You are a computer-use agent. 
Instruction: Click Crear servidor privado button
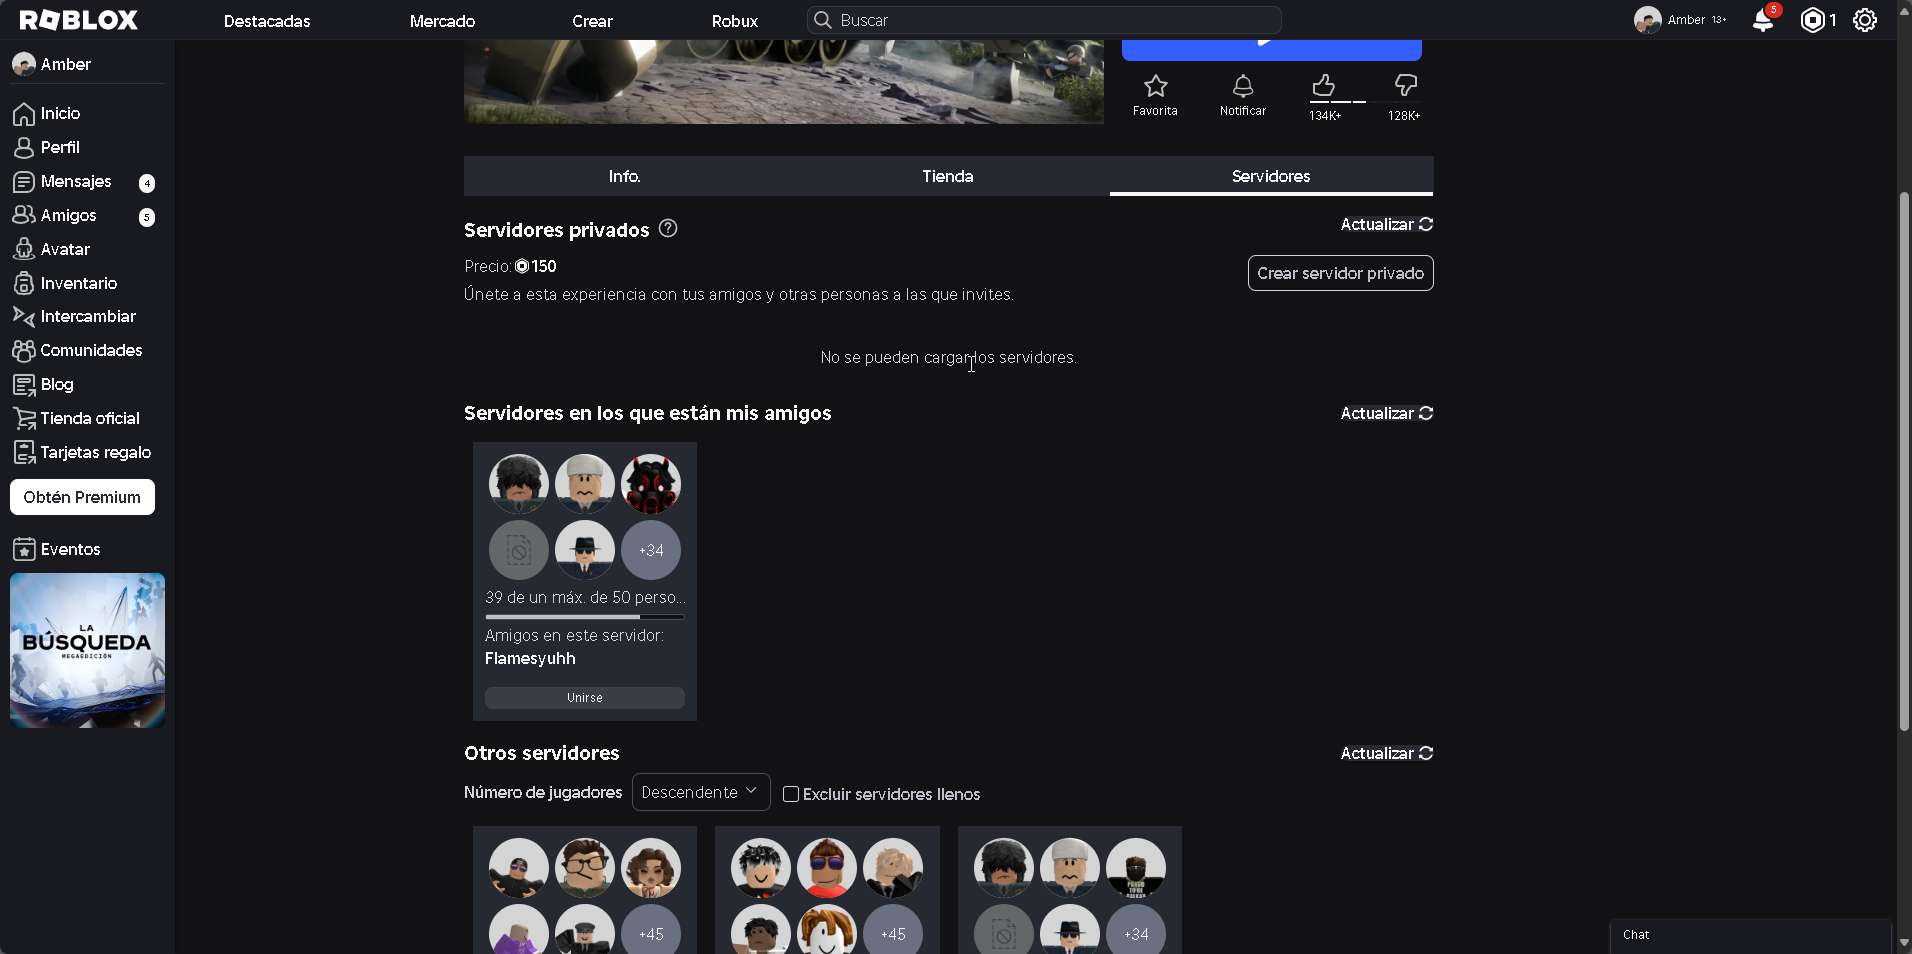coord(1340,273)
